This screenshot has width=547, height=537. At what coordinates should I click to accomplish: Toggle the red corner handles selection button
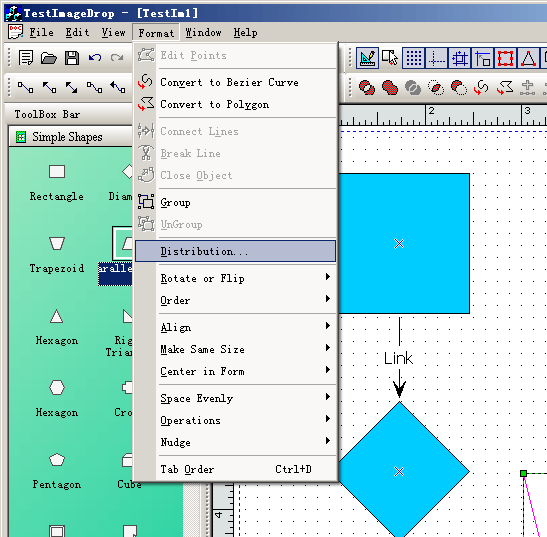pos(505,58)
